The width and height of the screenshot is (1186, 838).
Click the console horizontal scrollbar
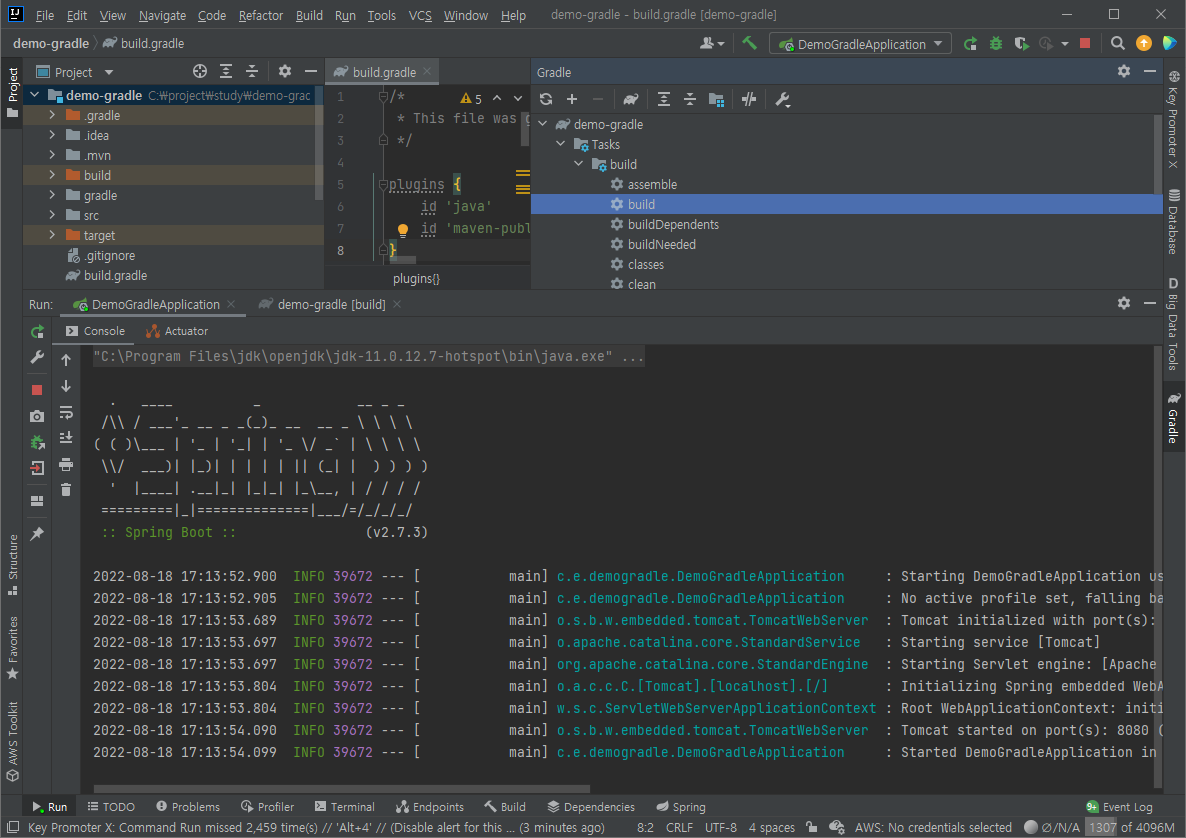click(341, 788)
